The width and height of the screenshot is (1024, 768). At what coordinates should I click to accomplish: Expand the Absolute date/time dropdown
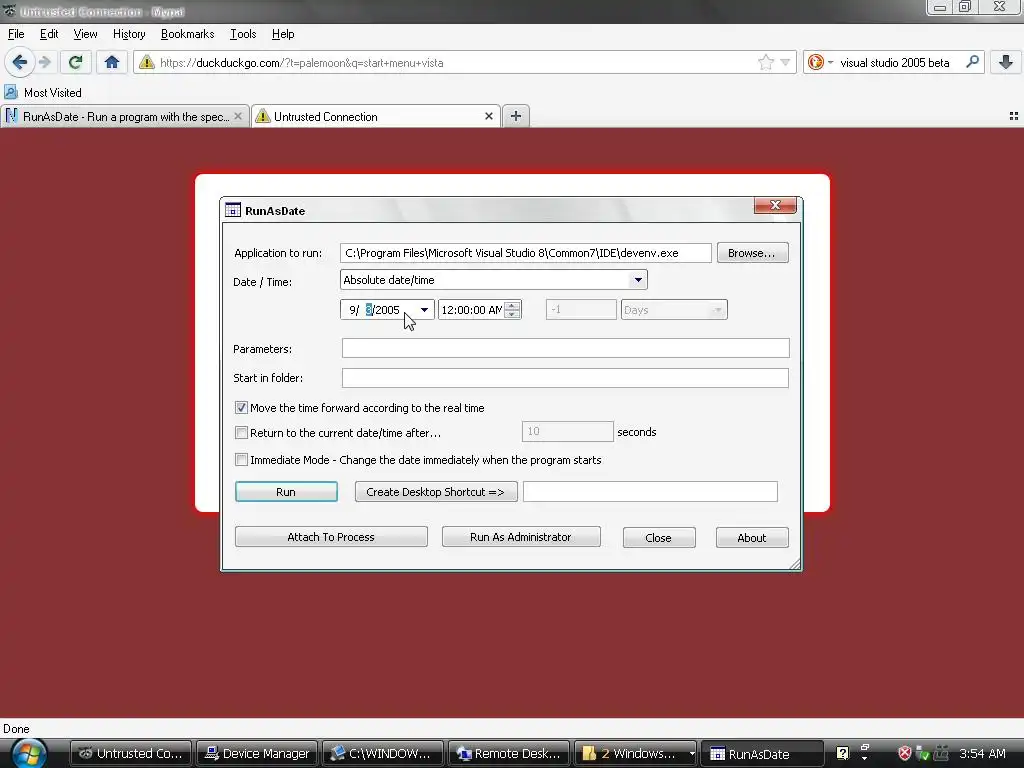637,280
